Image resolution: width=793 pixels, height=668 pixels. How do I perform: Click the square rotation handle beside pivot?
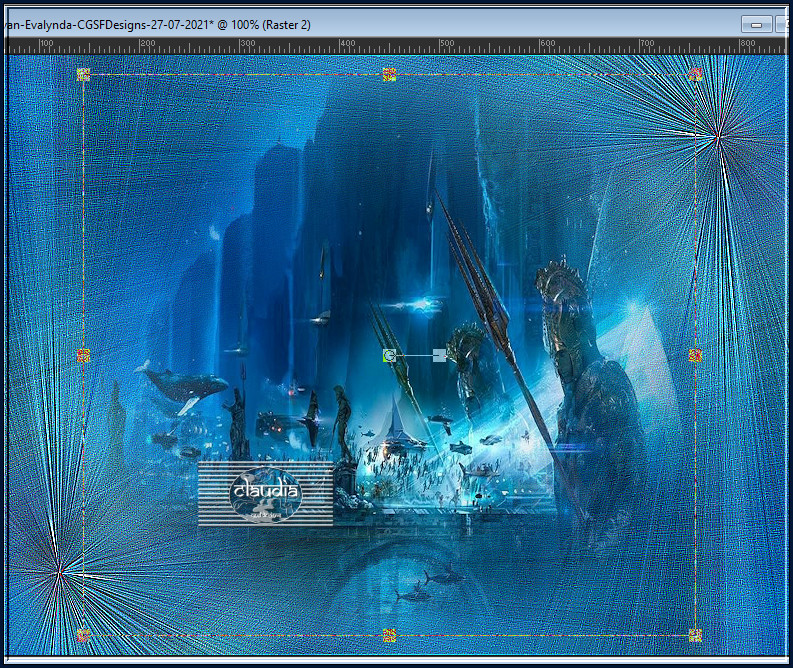tap(439, 355)
